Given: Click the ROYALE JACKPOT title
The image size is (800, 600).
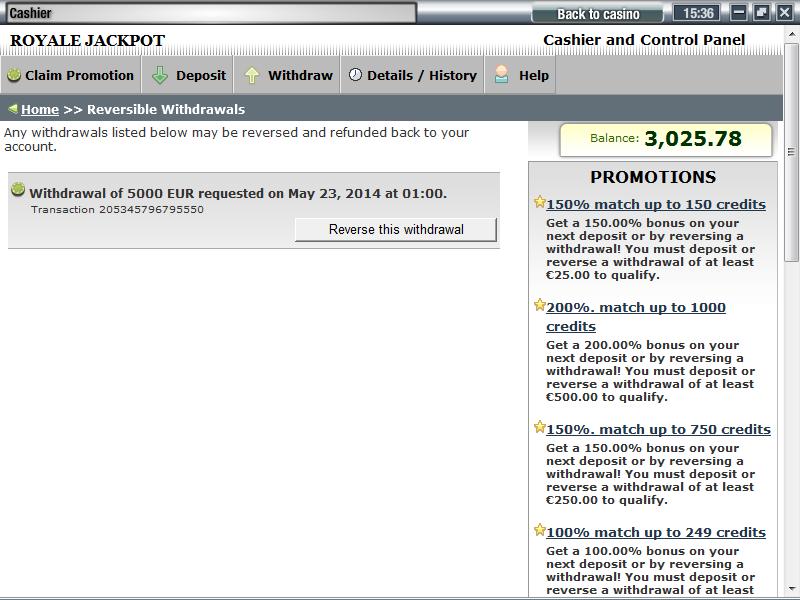Looking at the screenshot, I should click(x=87, y=40).
